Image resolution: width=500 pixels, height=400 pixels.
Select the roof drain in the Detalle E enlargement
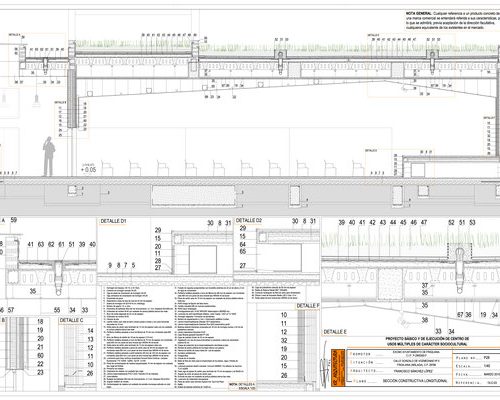pyautogui.click(x=460, y=270)
